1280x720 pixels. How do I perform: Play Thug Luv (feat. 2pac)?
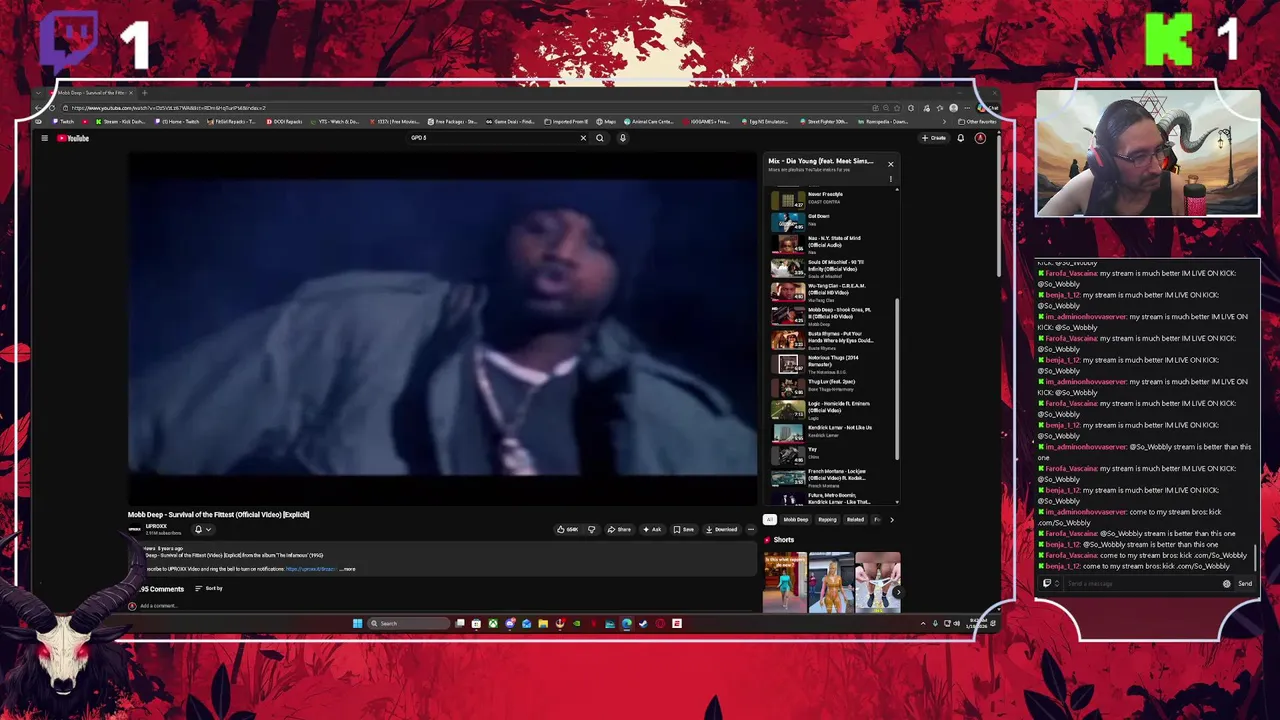(x=830, y=386)
